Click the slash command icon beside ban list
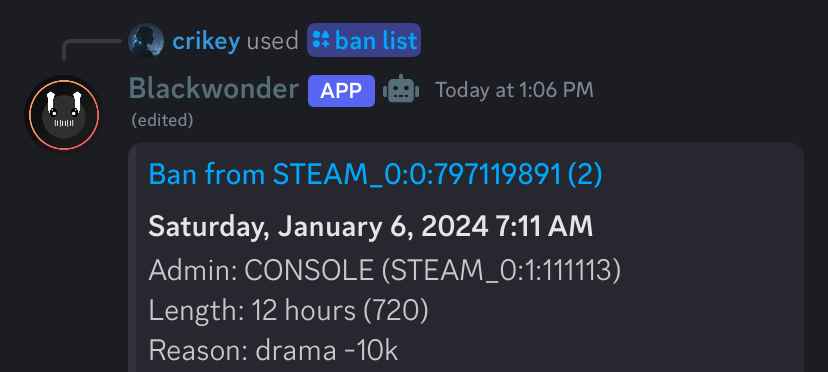The height and width of the screenshot is (372, 828). (321, 40)
